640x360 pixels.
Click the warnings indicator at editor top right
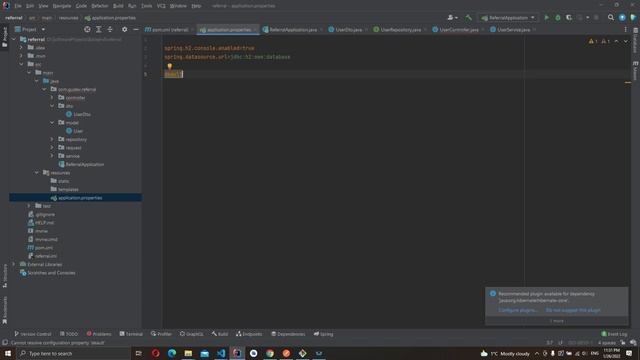[599, 41]
